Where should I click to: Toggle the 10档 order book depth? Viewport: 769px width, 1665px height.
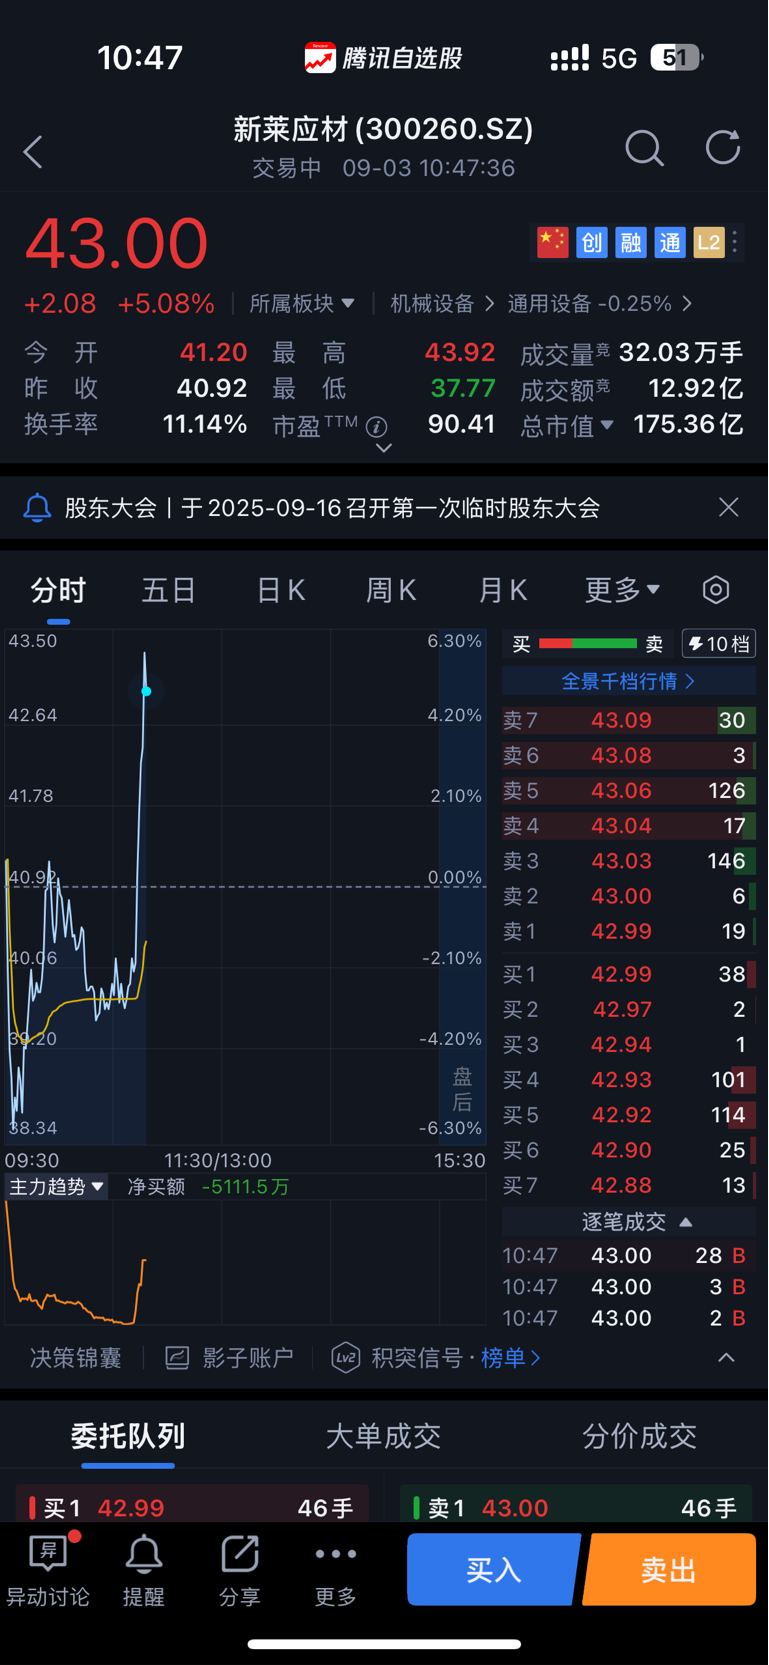tap(718, 644)
